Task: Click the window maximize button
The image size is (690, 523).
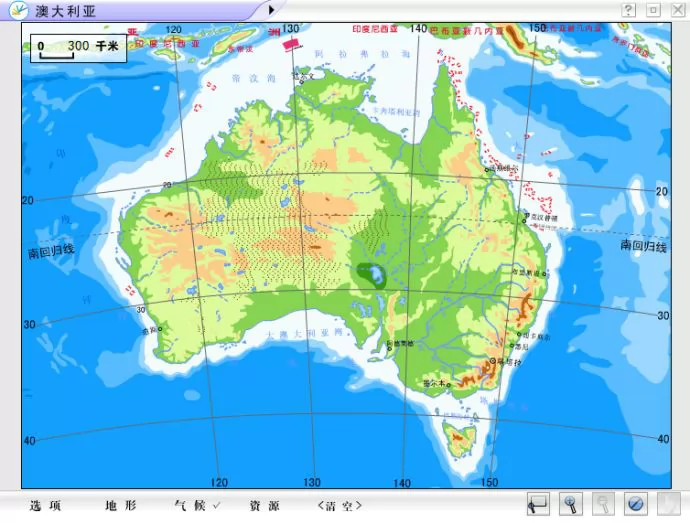Action: coord(653,10)
